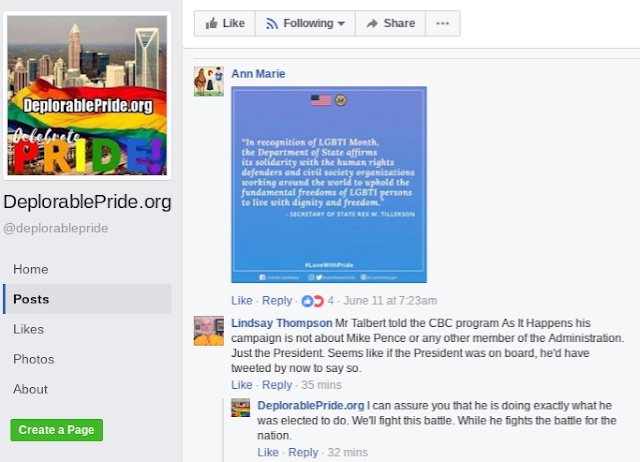
Task: View the Tillerson LGBTI quote image
Action: [x=329, y=184]
